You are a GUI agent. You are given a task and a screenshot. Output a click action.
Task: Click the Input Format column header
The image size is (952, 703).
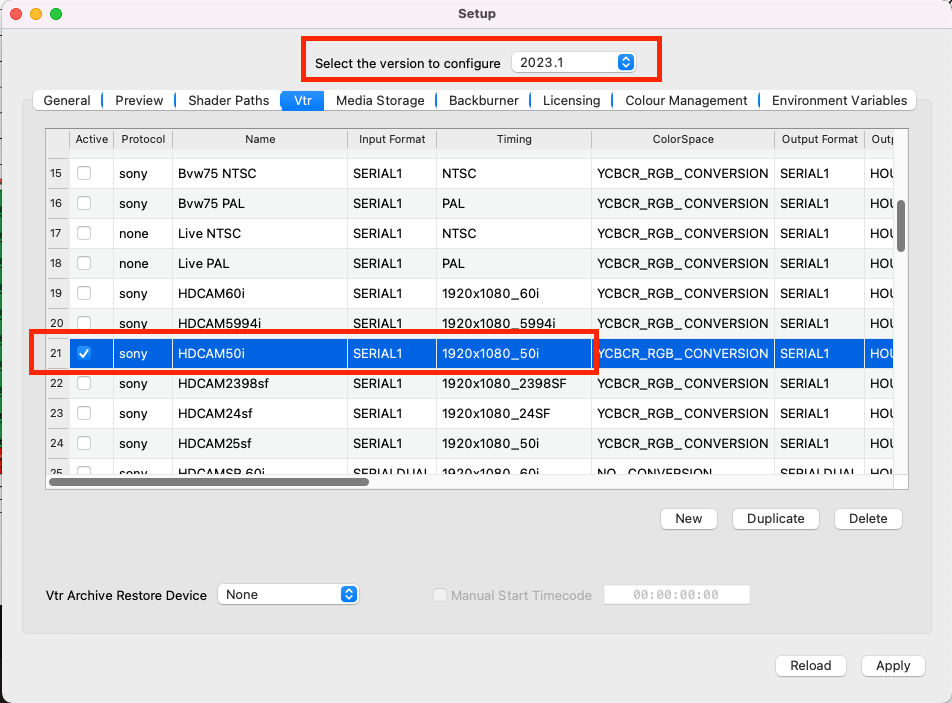392,139
